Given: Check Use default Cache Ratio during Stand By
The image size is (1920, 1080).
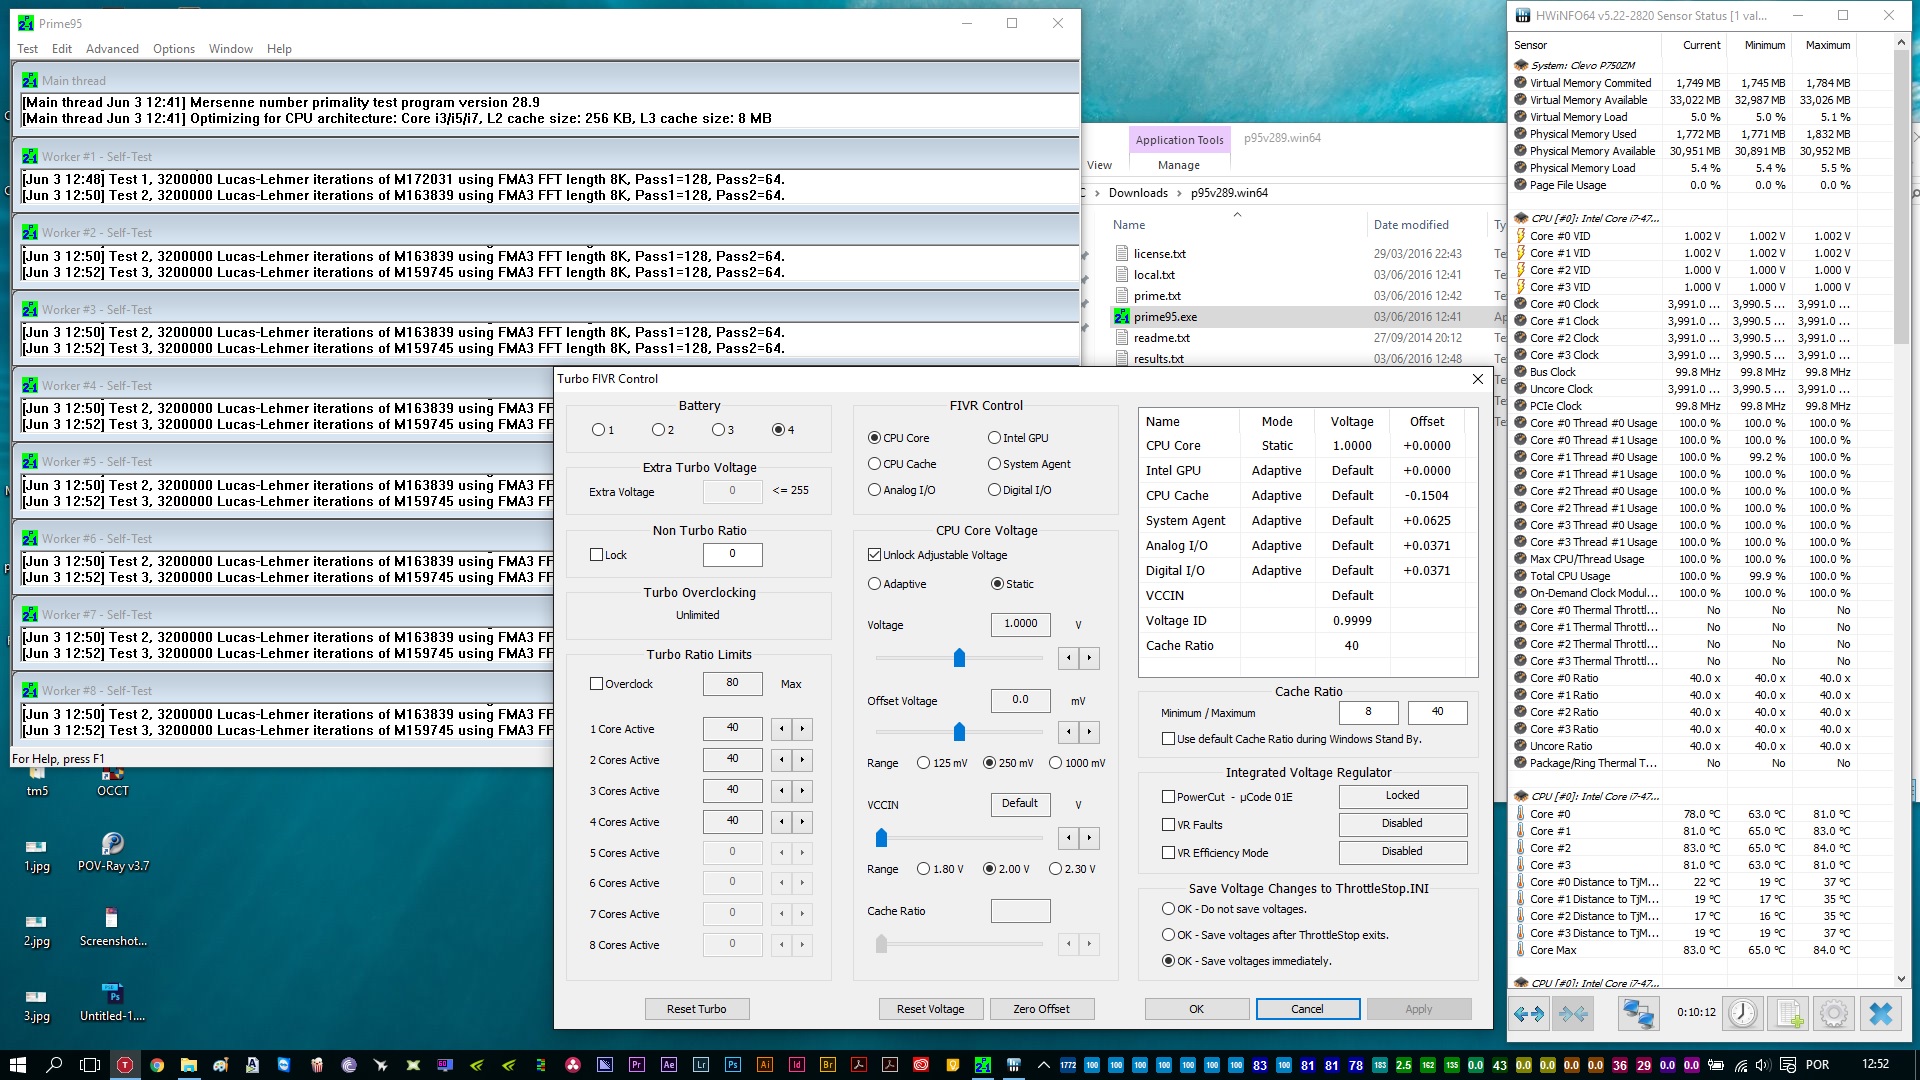Looking at the screenshot, I should (1168, 739).
